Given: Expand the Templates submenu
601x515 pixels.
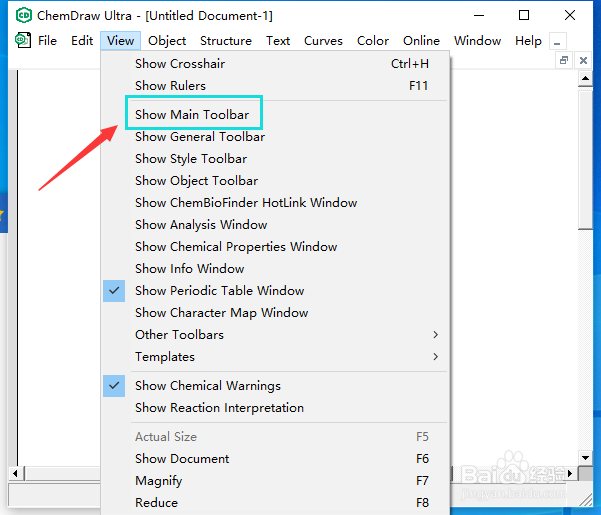Looking at the screenshot, I should point(275,357).
